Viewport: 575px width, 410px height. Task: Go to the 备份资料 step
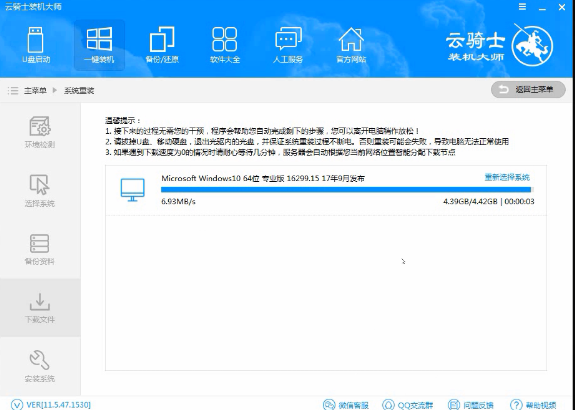[40, 249]
